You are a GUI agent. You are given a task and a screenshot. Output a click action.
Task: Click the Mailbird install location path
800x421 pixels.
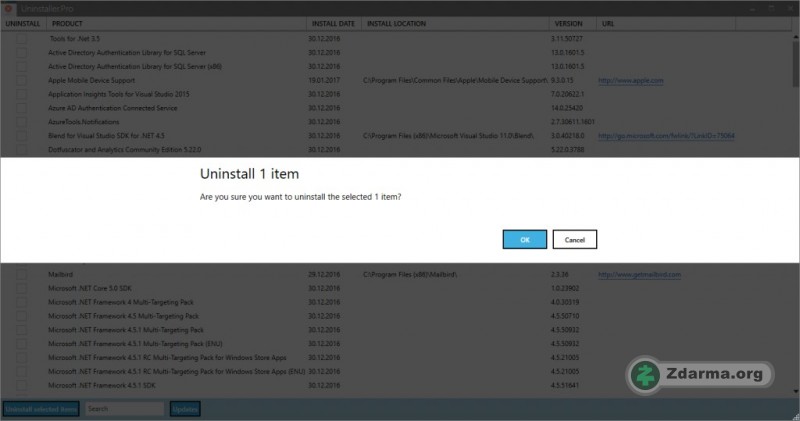pos(410,275)
